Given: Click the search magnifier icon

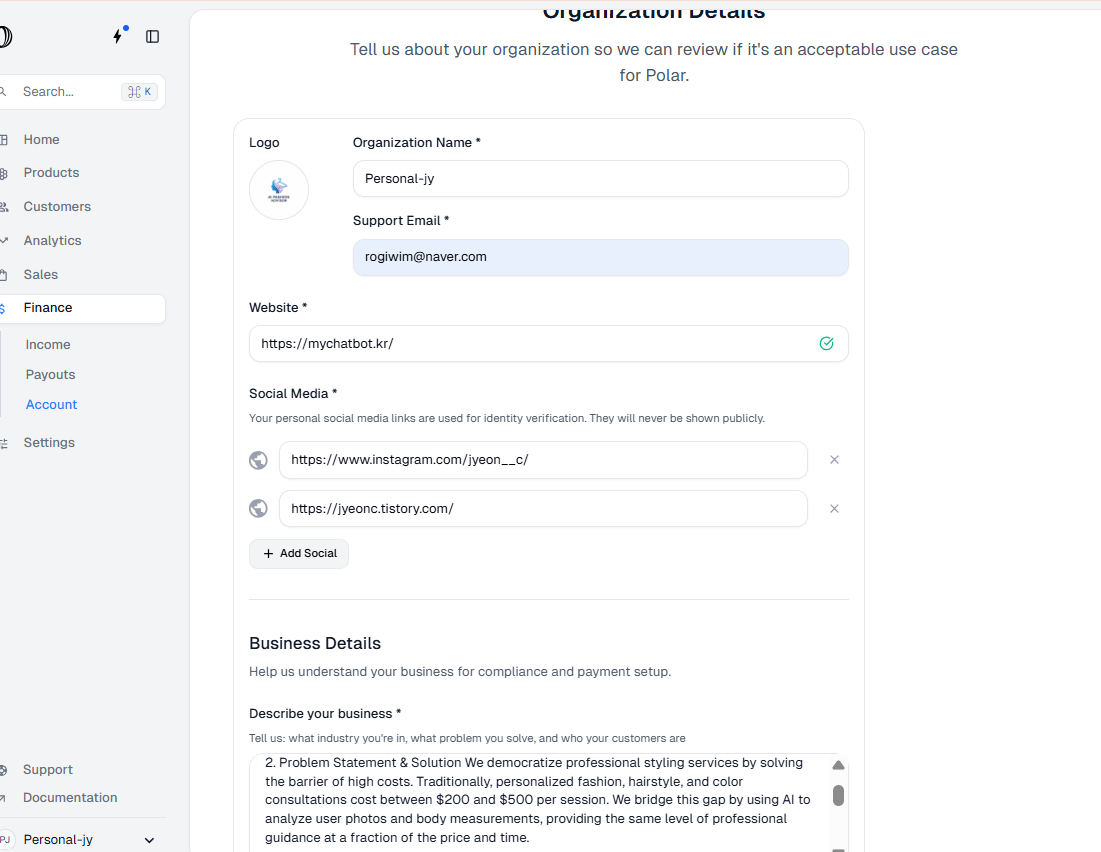Looking at the screenshot, I should pyautogui.click(x=4, y=91).
